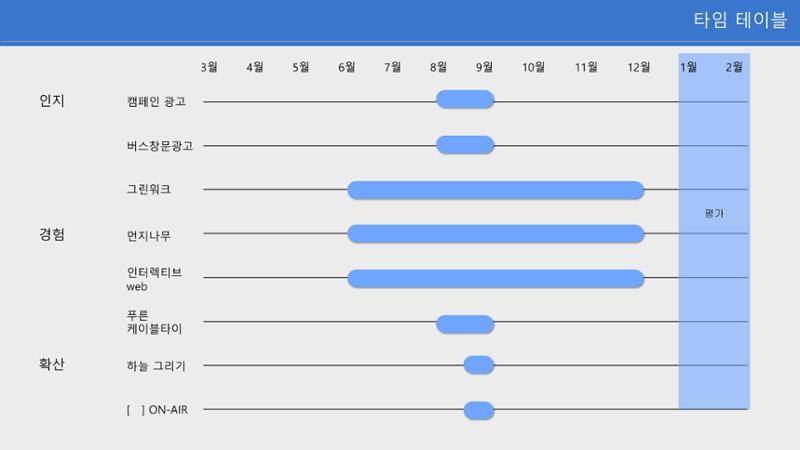Click the 인터렉티브 web schedule bar
The height and width of the screenshot is (450, 800).
tap(495, 279)
